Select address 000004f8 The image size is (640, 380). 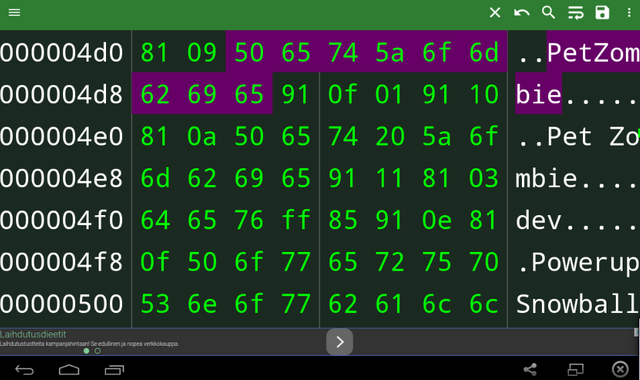pos(61,262)
